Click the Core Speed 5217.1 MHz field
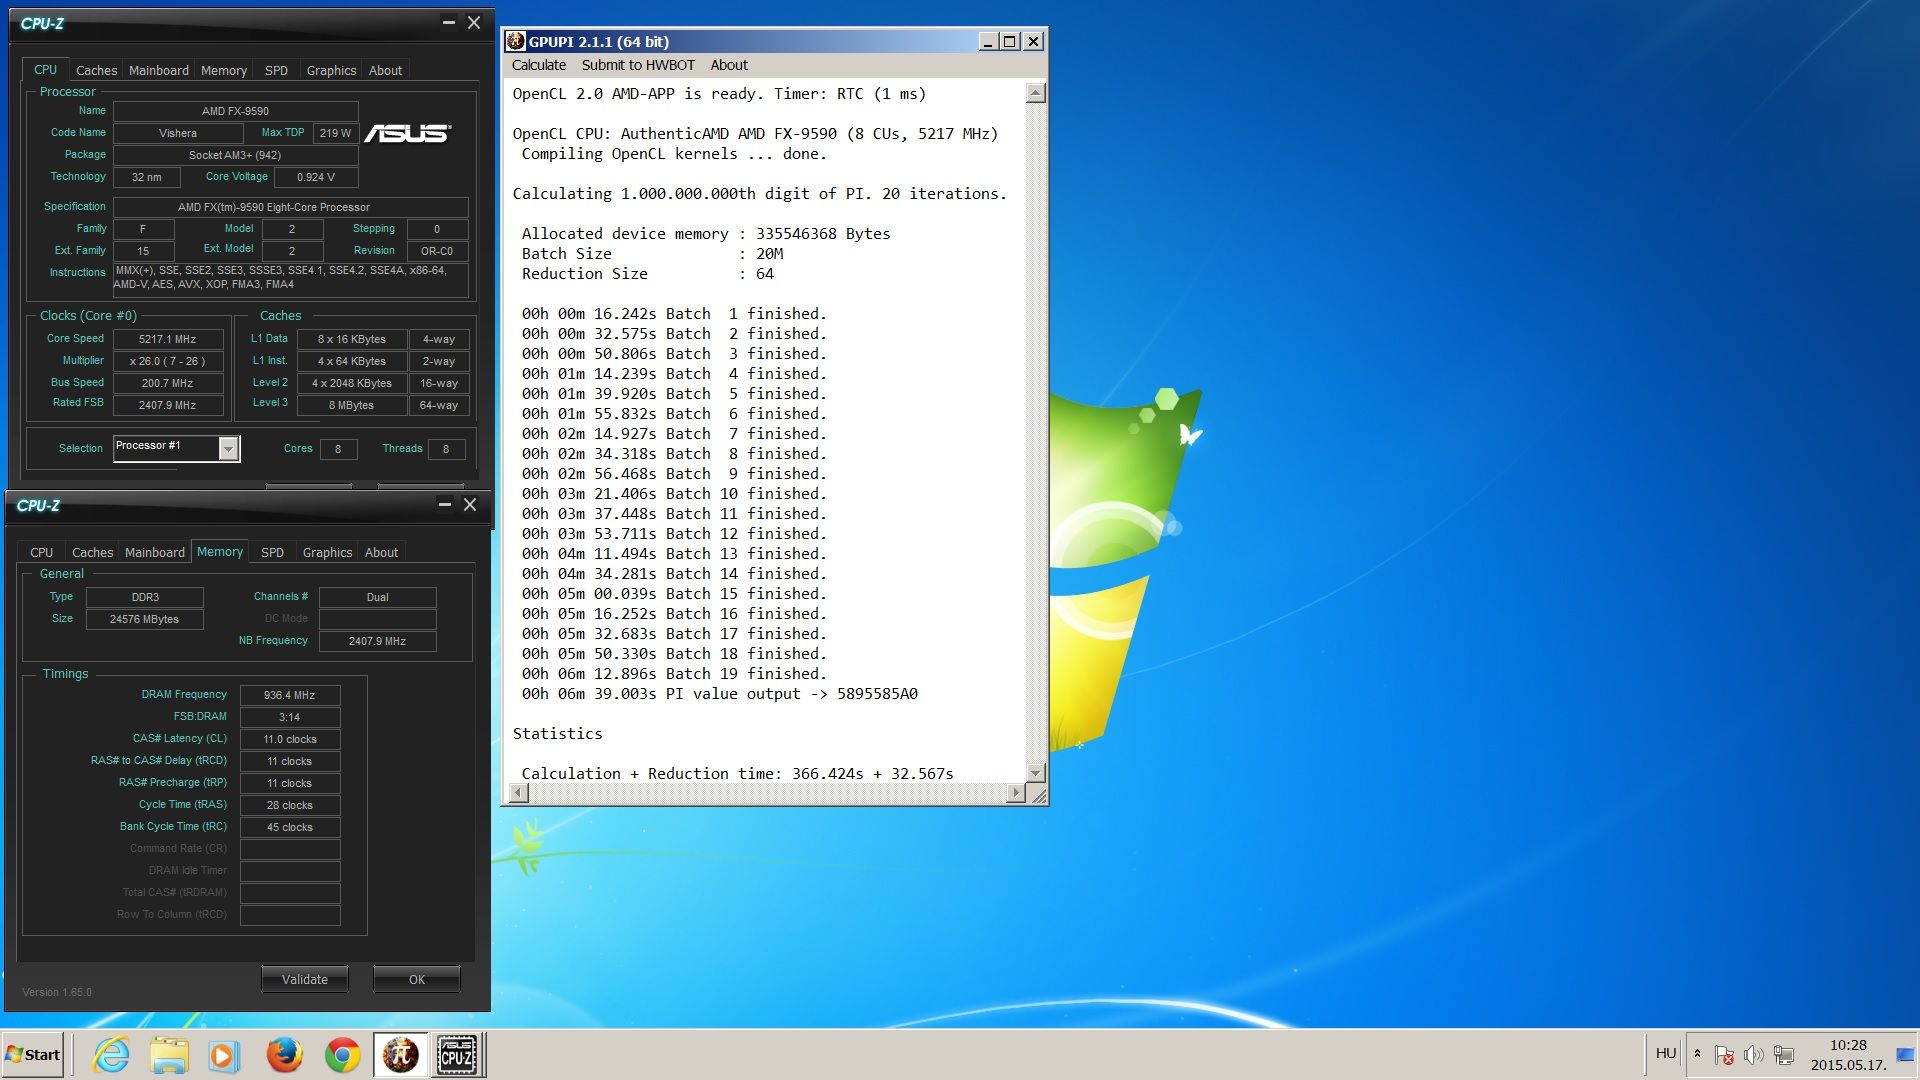1920x1080 pixels. click(167, 339)
